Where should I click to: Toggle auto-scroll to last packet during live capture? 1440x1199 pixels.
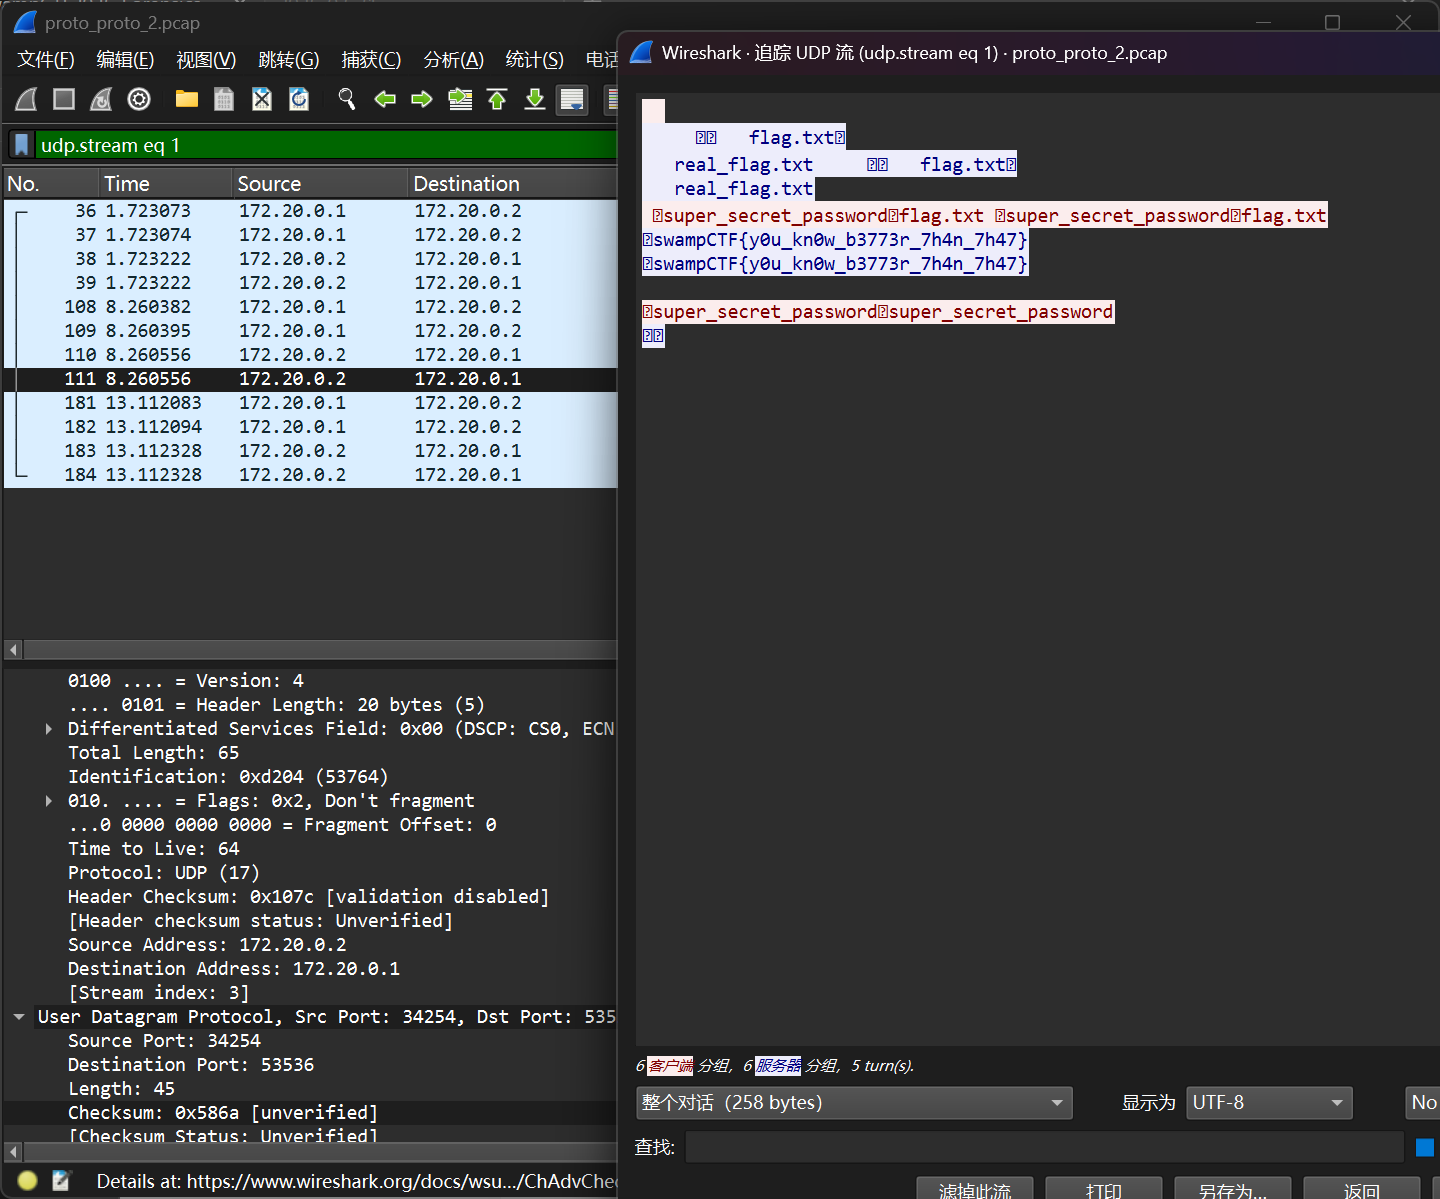tap(572, 99)
